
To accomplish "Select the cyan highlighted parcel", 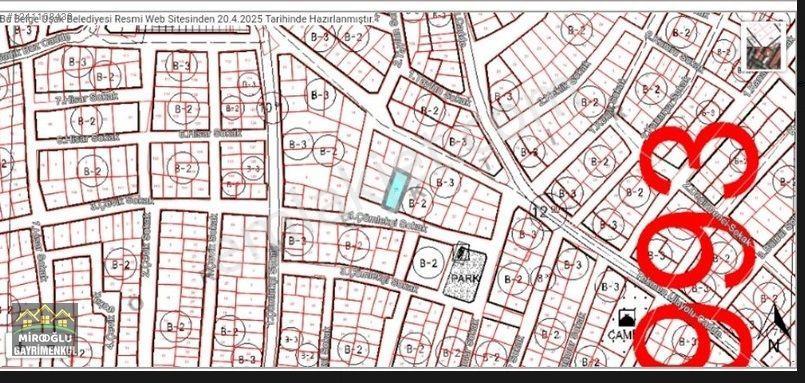I will click(397, 190).
